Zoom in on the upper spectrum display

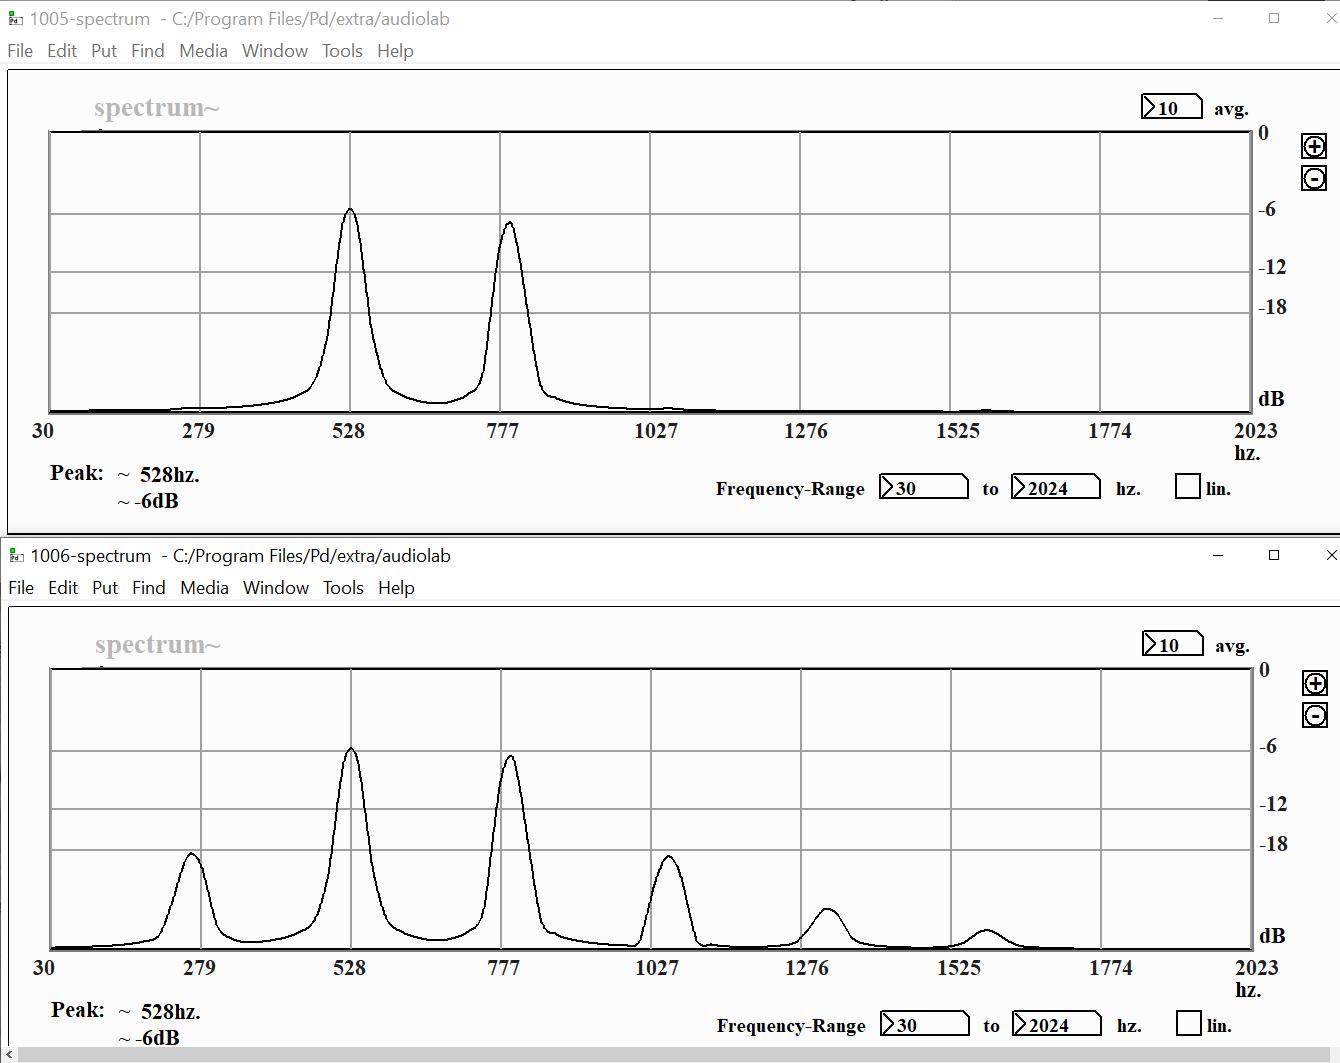click(x=1313, y=145)
